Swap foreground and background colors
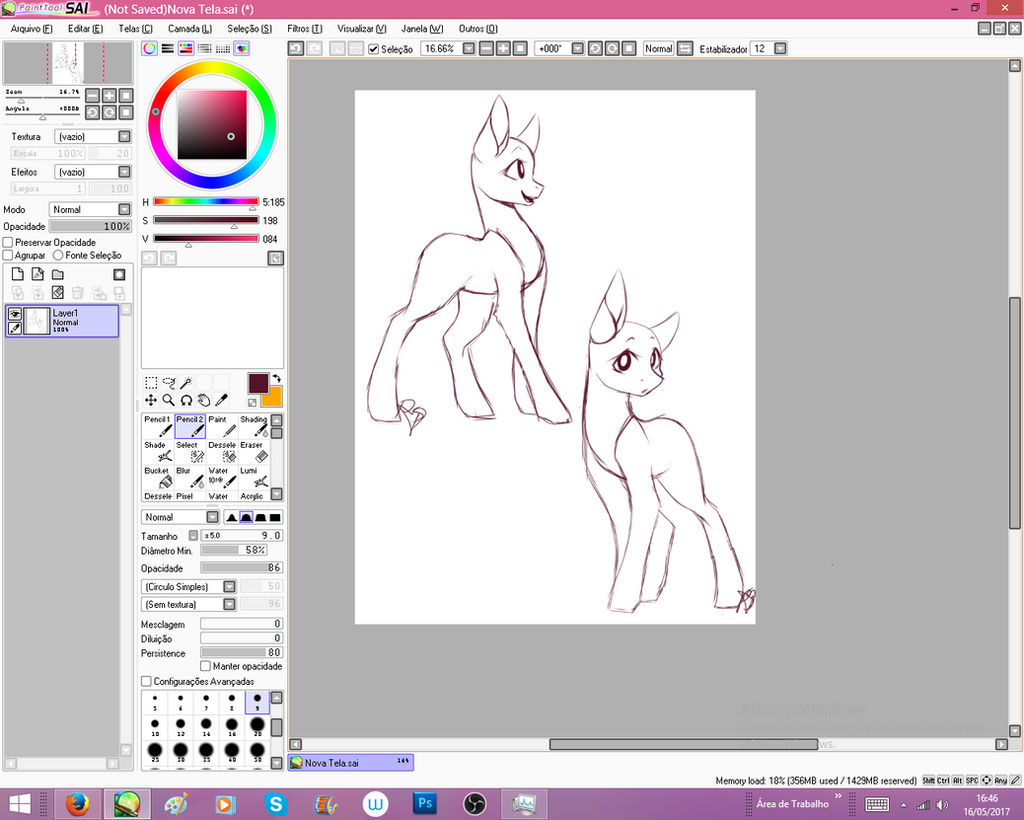This screenshot has width=1024, height=820. click(x=276, y=378)
